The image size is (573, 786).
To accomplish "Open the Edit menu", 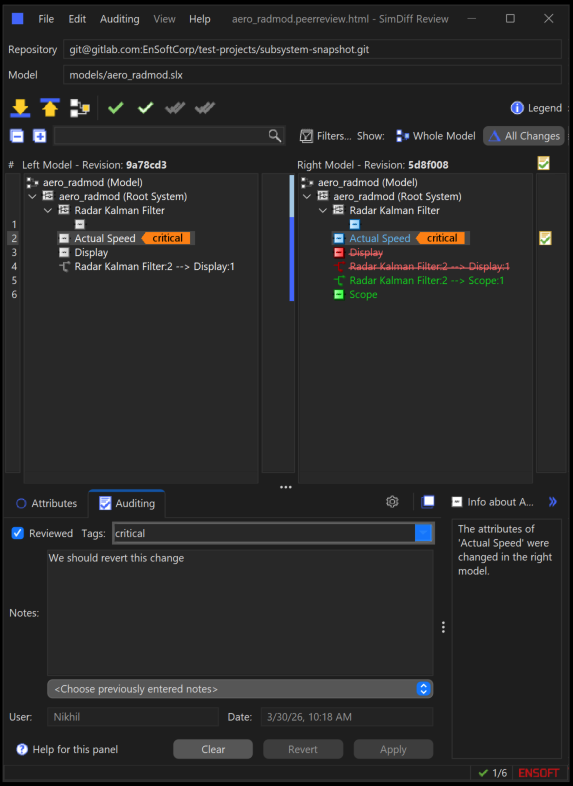I will [77, 19].
